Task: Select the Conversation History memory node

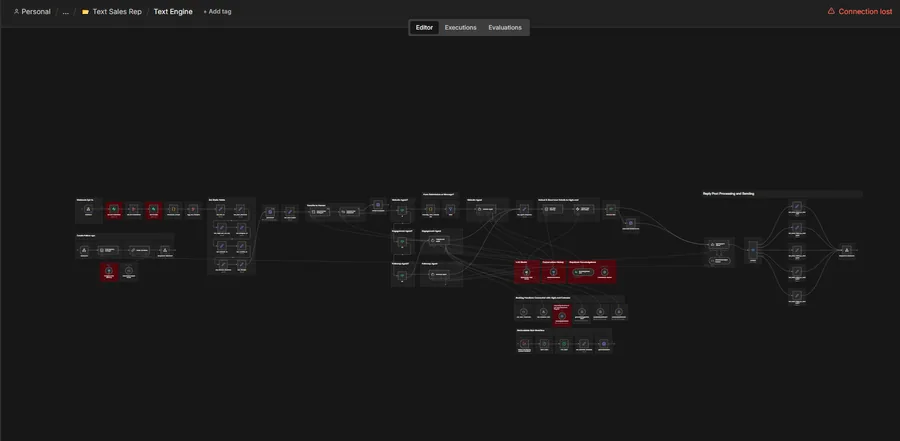Action: pyautogui.click(x=553, y=272)
